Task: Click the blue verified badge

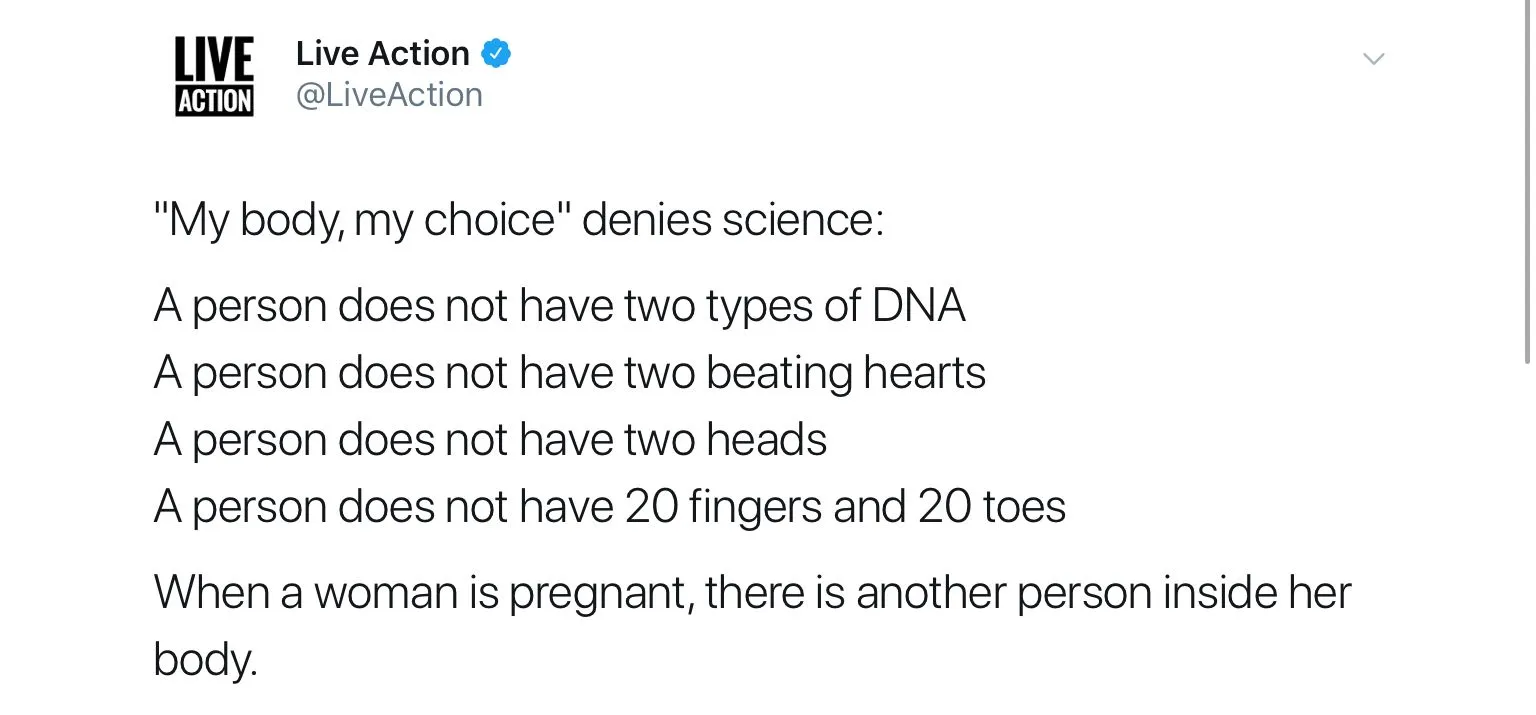Action: point(497,54)
